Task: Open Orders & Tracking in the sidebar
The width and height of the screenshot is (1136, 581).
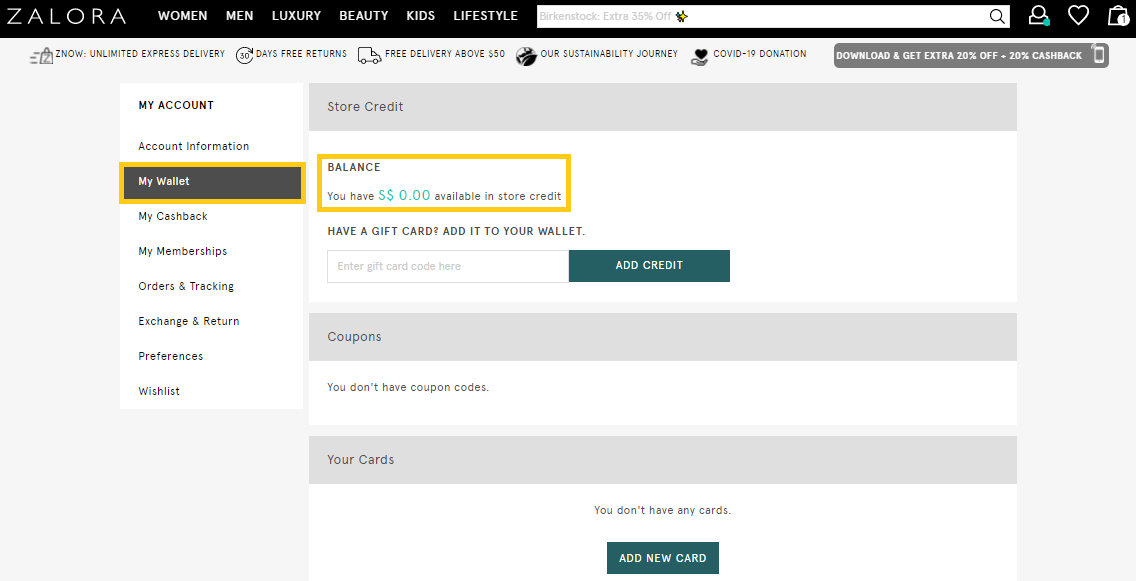Action: (x=185, y=285)
